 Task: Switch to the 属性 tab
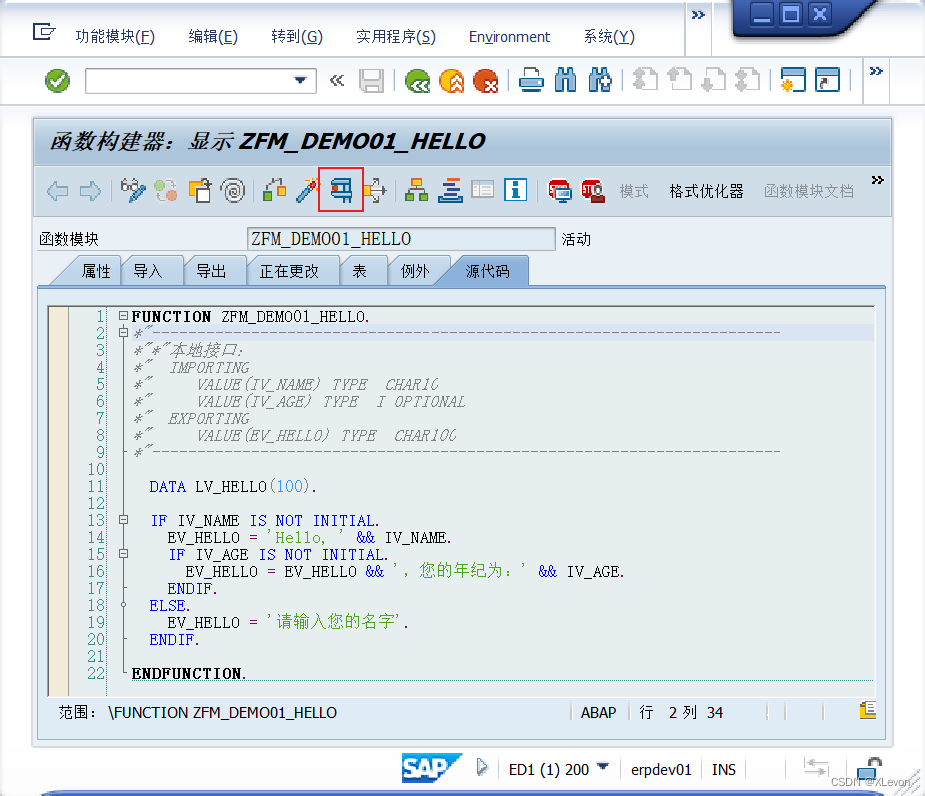96,271
